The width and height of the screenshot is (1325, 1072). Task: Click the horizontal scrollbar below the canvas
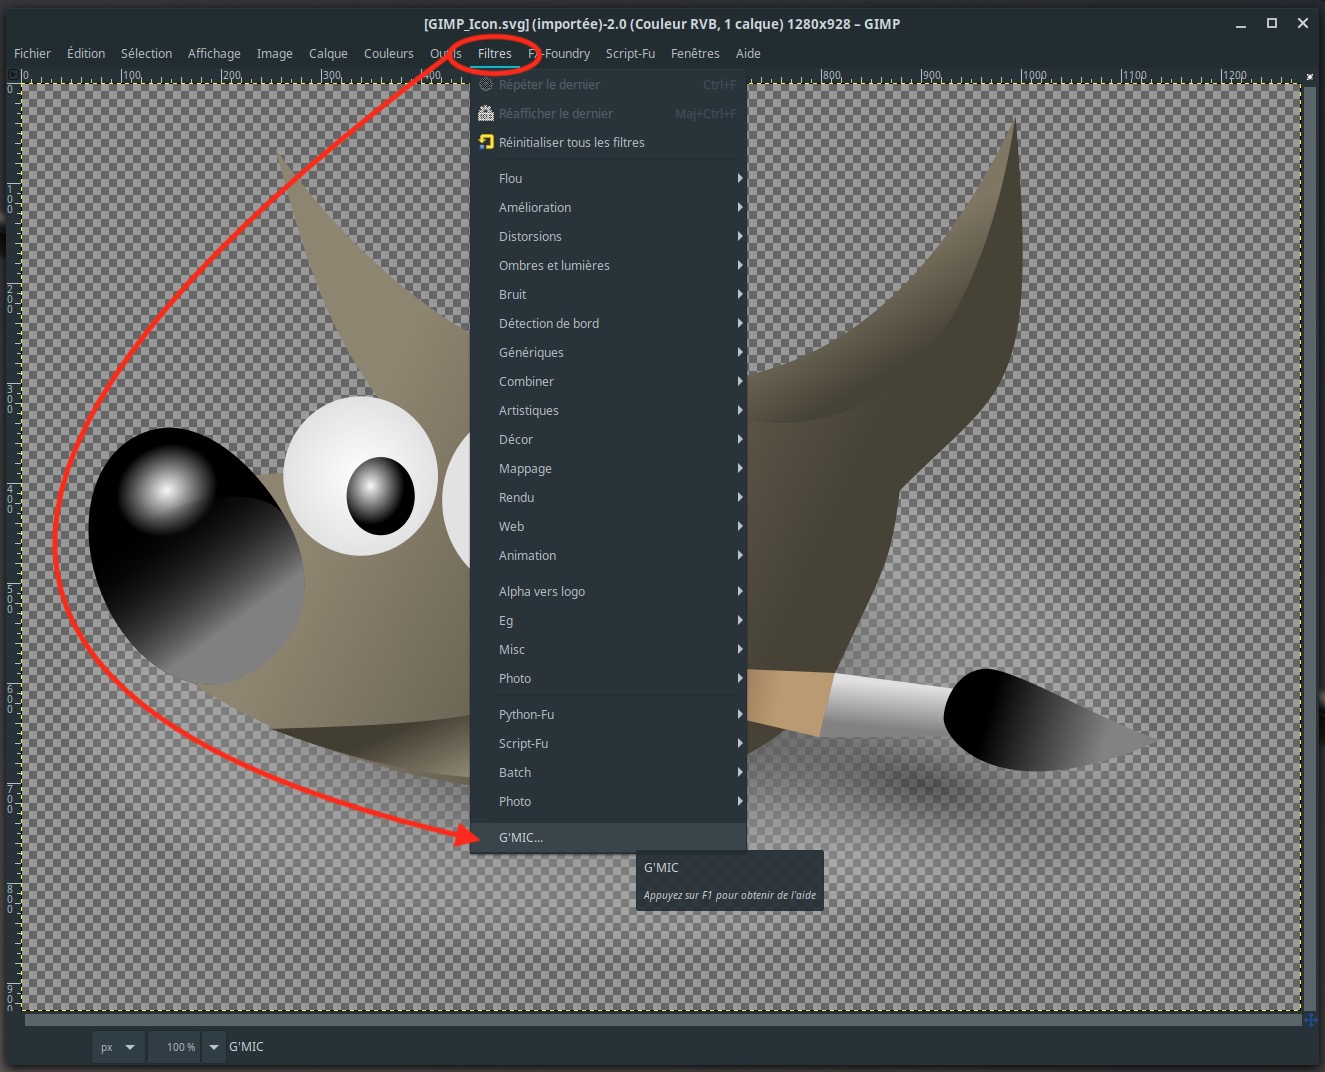click(x=662, y=1020)
